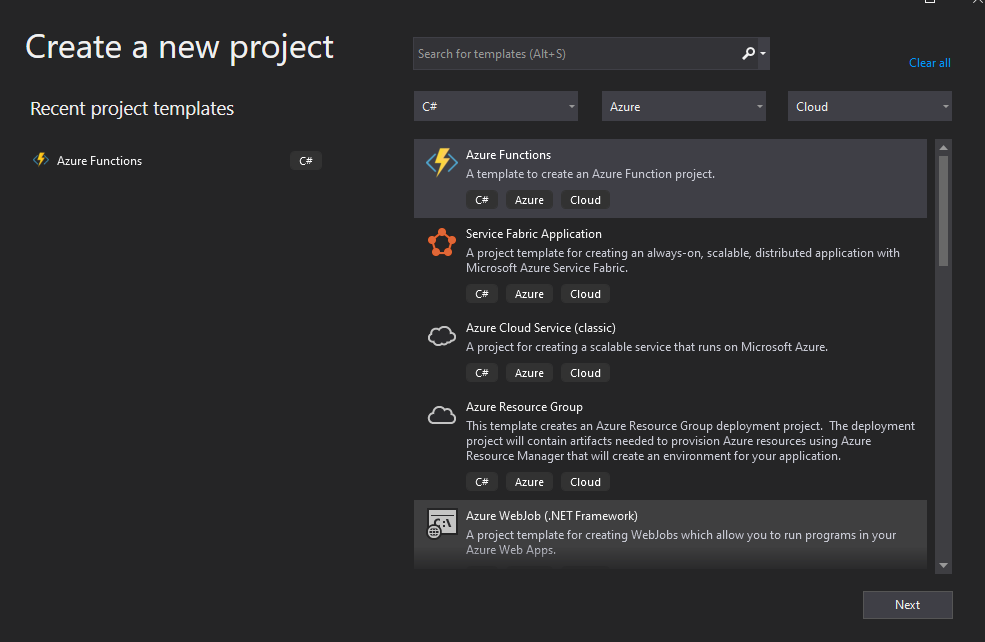Click the Azure Resource Group cloud icon

point(442,415)
